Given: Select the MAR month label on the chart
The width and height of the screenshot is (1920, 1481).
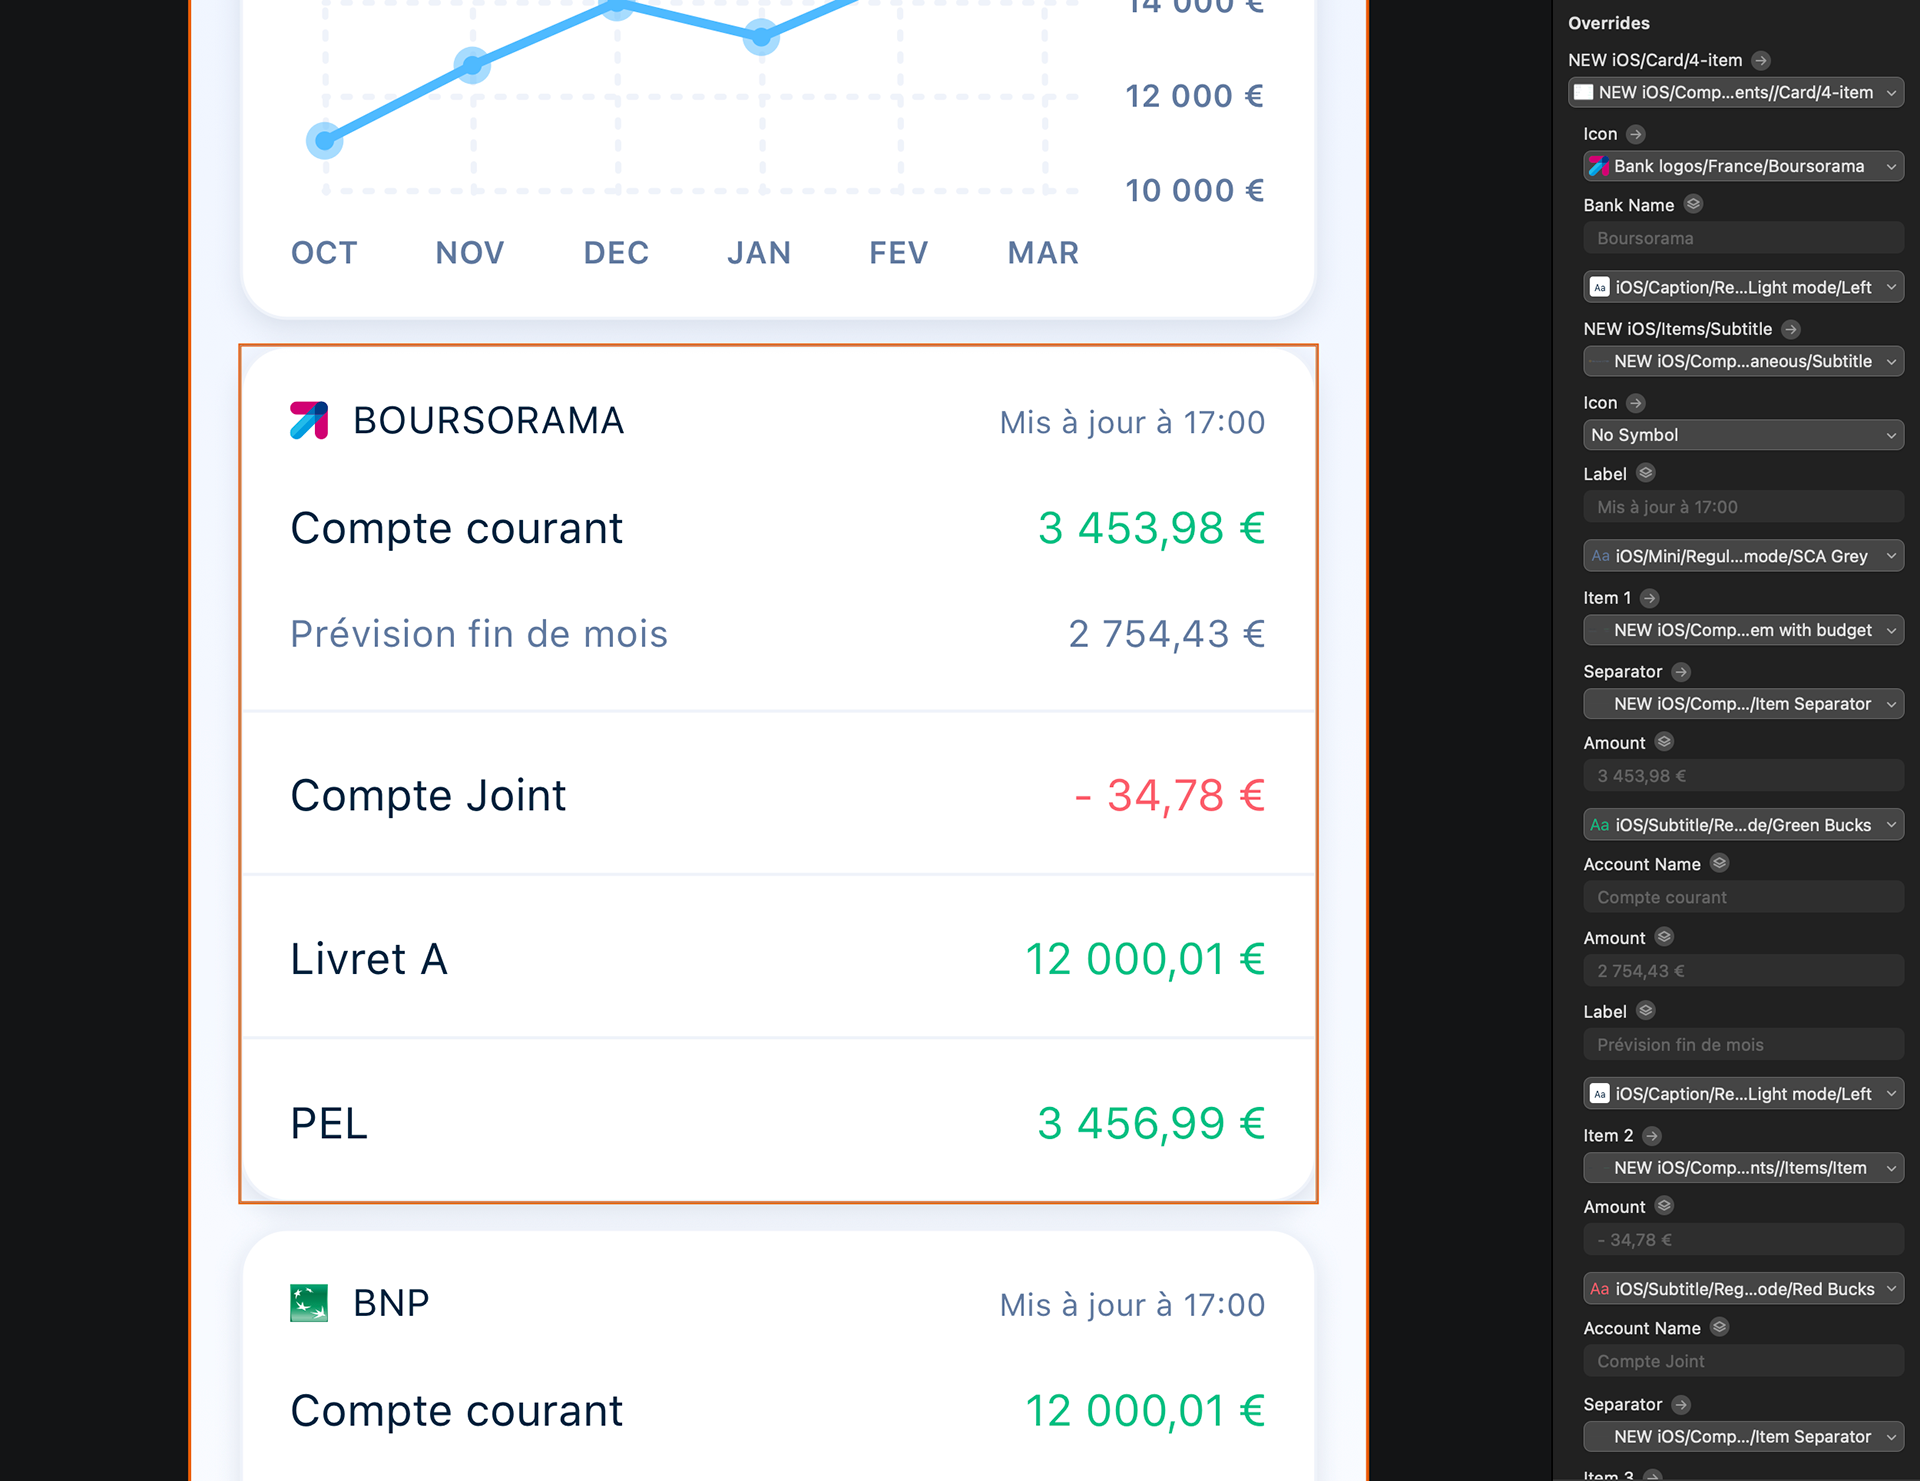Looking at the screenshot, I should (1043, 253).
